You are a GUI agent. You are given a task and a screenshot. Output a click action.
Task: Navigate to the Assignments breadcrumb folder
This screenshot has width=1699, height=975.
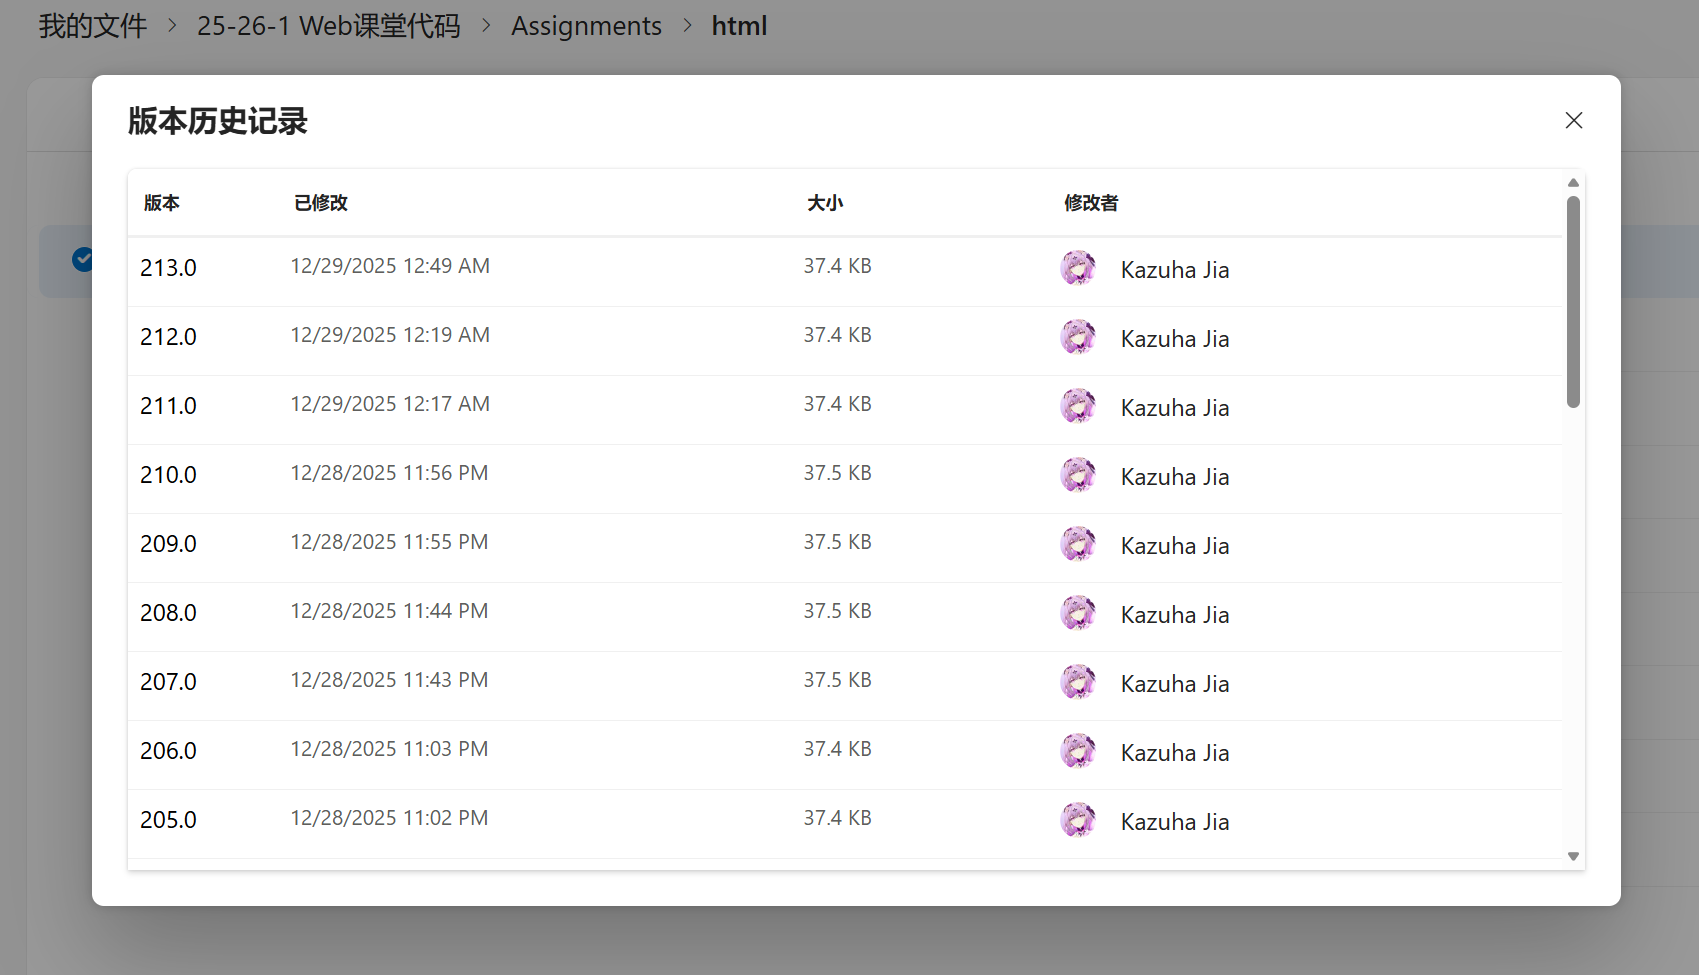pyautogui.click(x=586, y=26)
